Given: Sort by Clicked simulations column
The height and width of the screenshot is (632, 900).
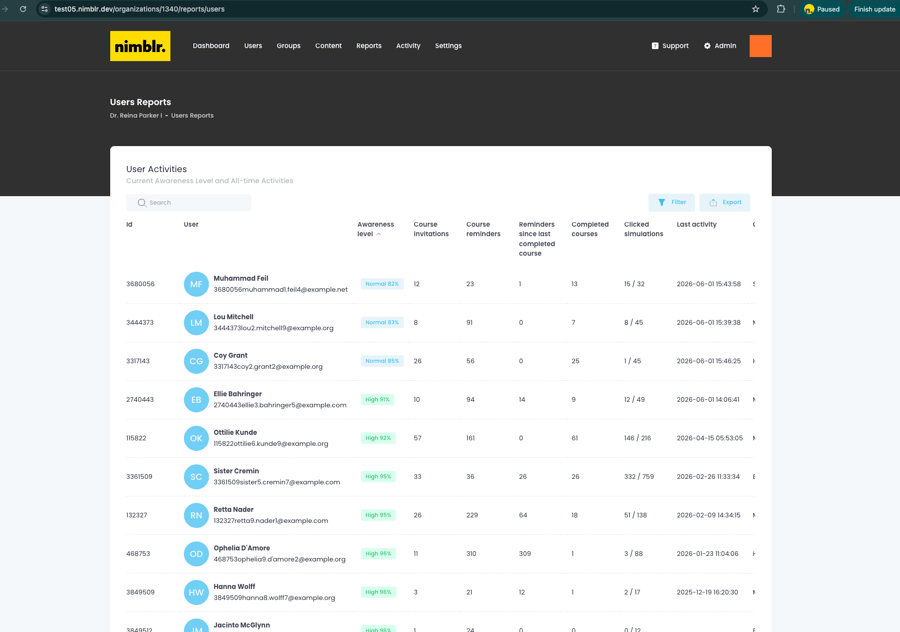Looking at the screenshot, I should tap(643, 229).
